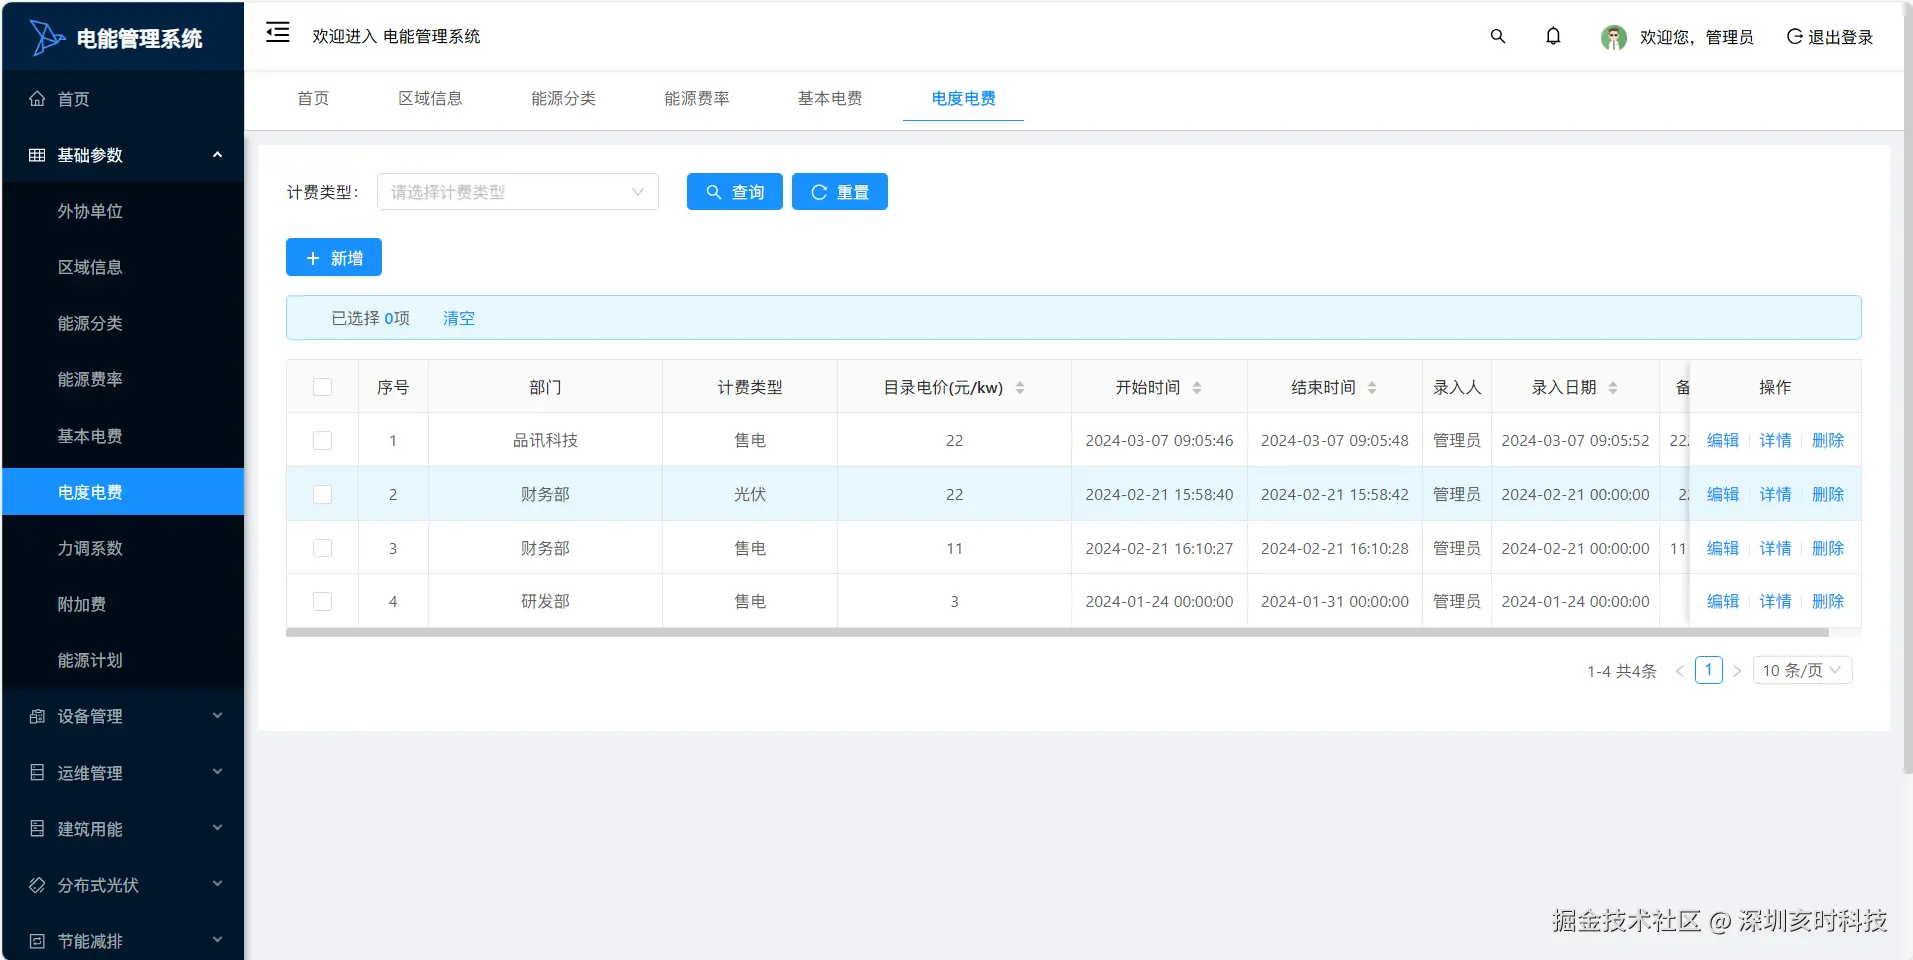
Task: Check the row for 研发部
Action: click(322, 601)
